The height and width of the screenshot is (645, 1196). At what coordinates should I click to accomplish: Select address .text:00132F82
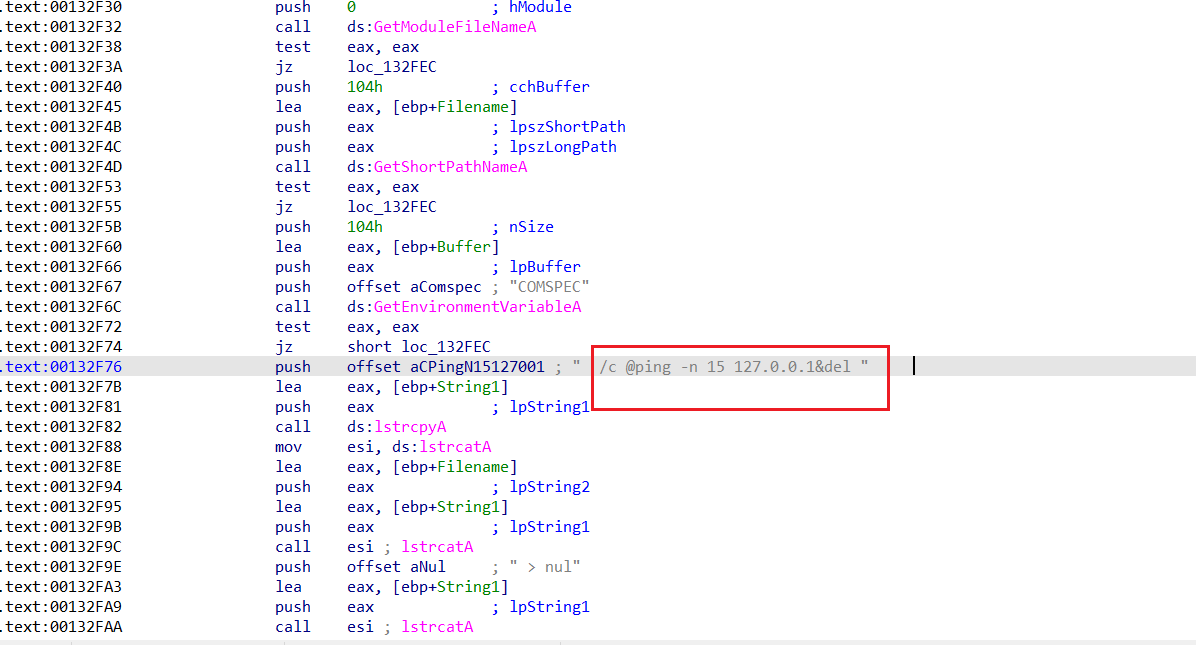(x=61, y=427)
